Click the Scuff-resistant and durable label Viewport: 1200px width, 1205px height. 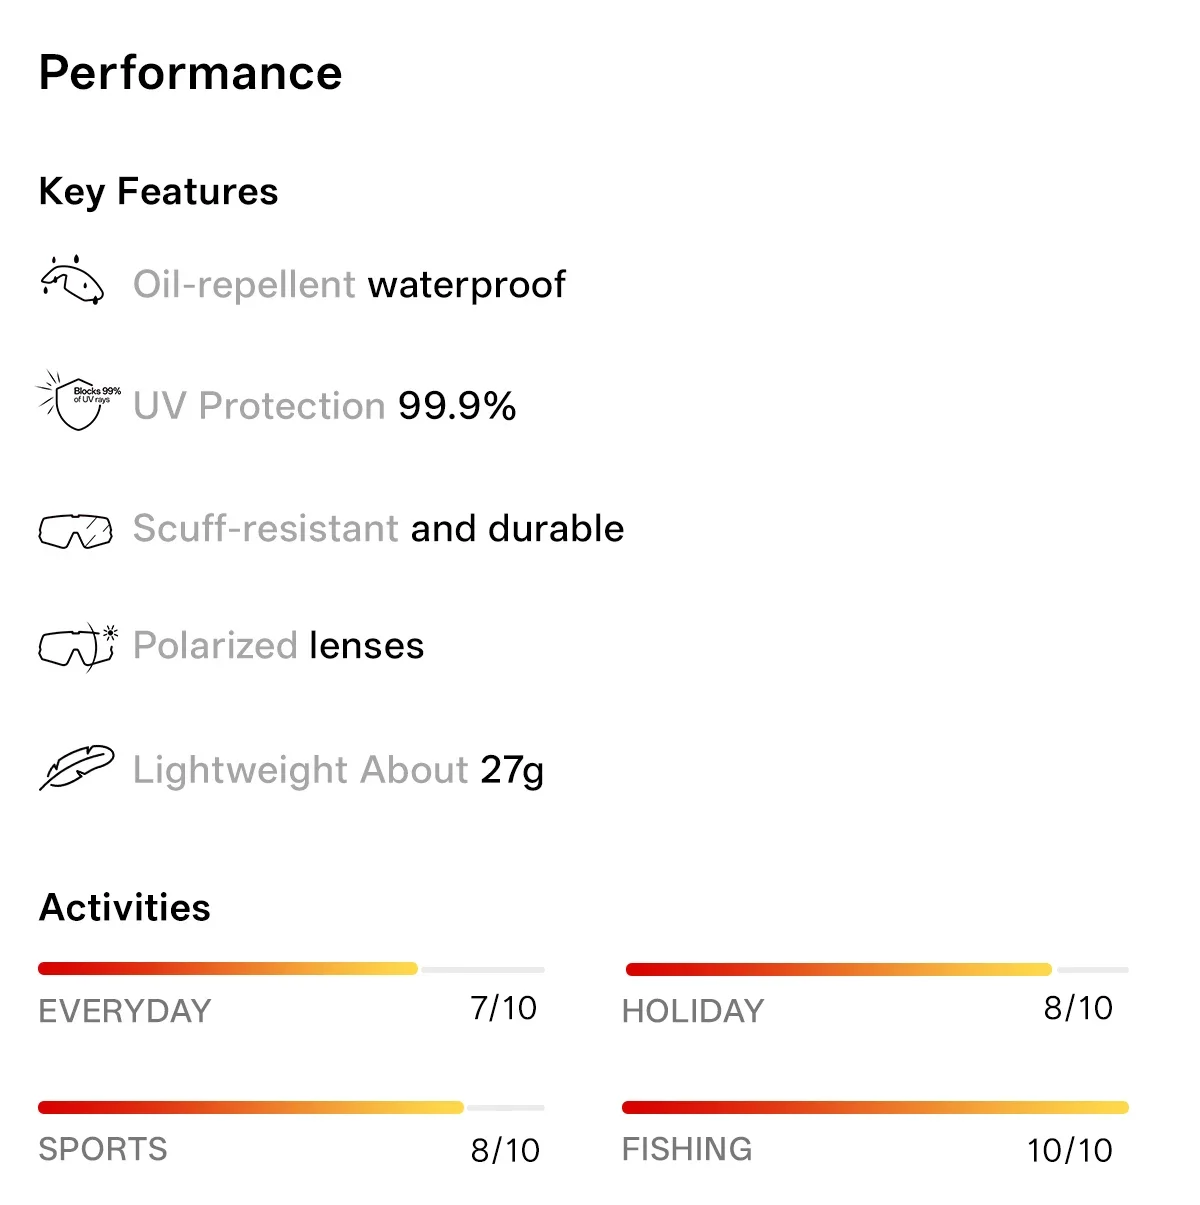(x=378, y=528)
